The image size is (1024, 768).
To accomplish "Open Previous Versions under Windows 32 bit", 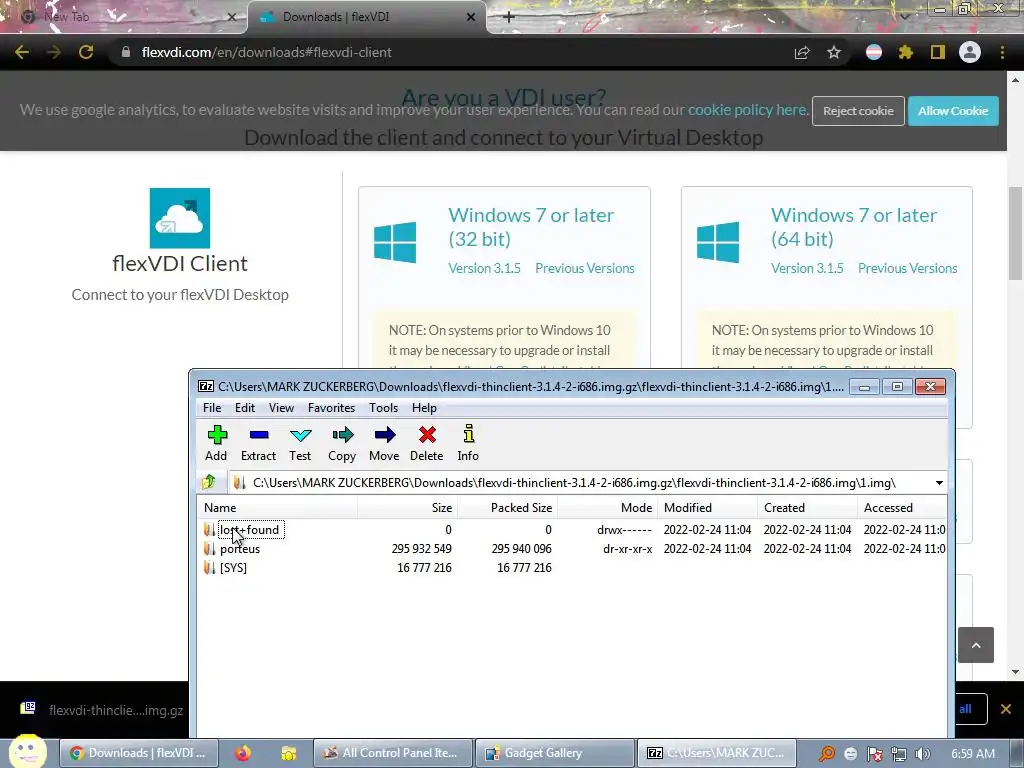I will (585, 268).
